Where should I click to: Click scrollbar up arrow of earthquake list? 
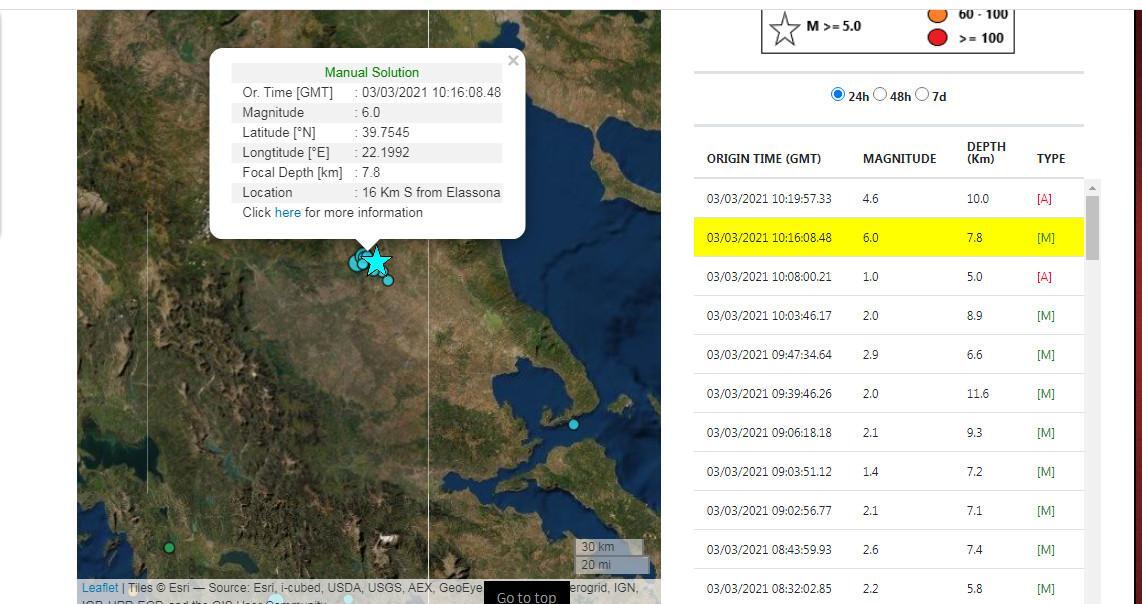point(1092,188)
